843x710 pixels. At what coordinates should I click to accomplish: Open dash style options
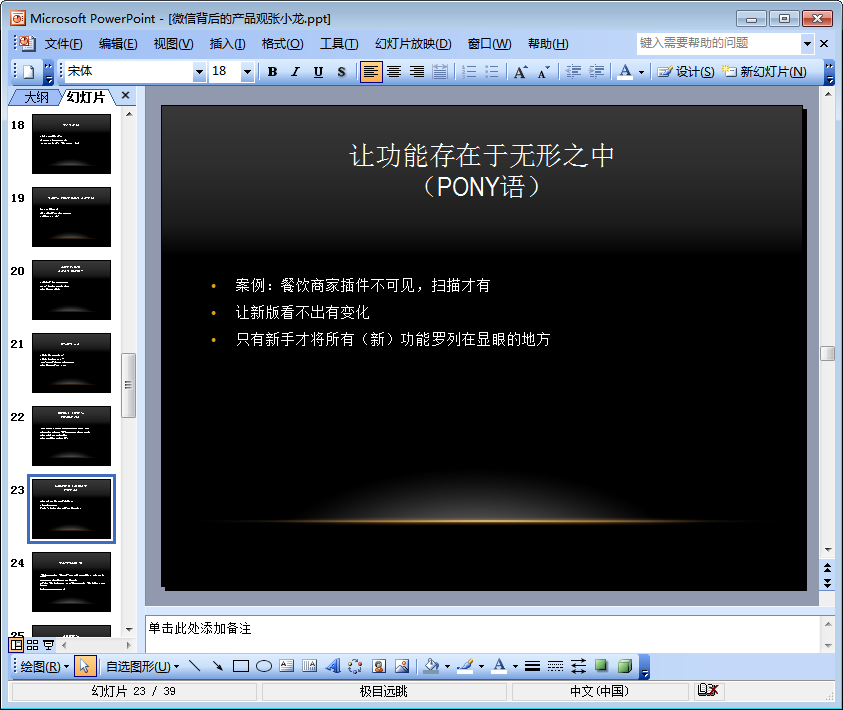pyautogui.click(x=555, y=666)
